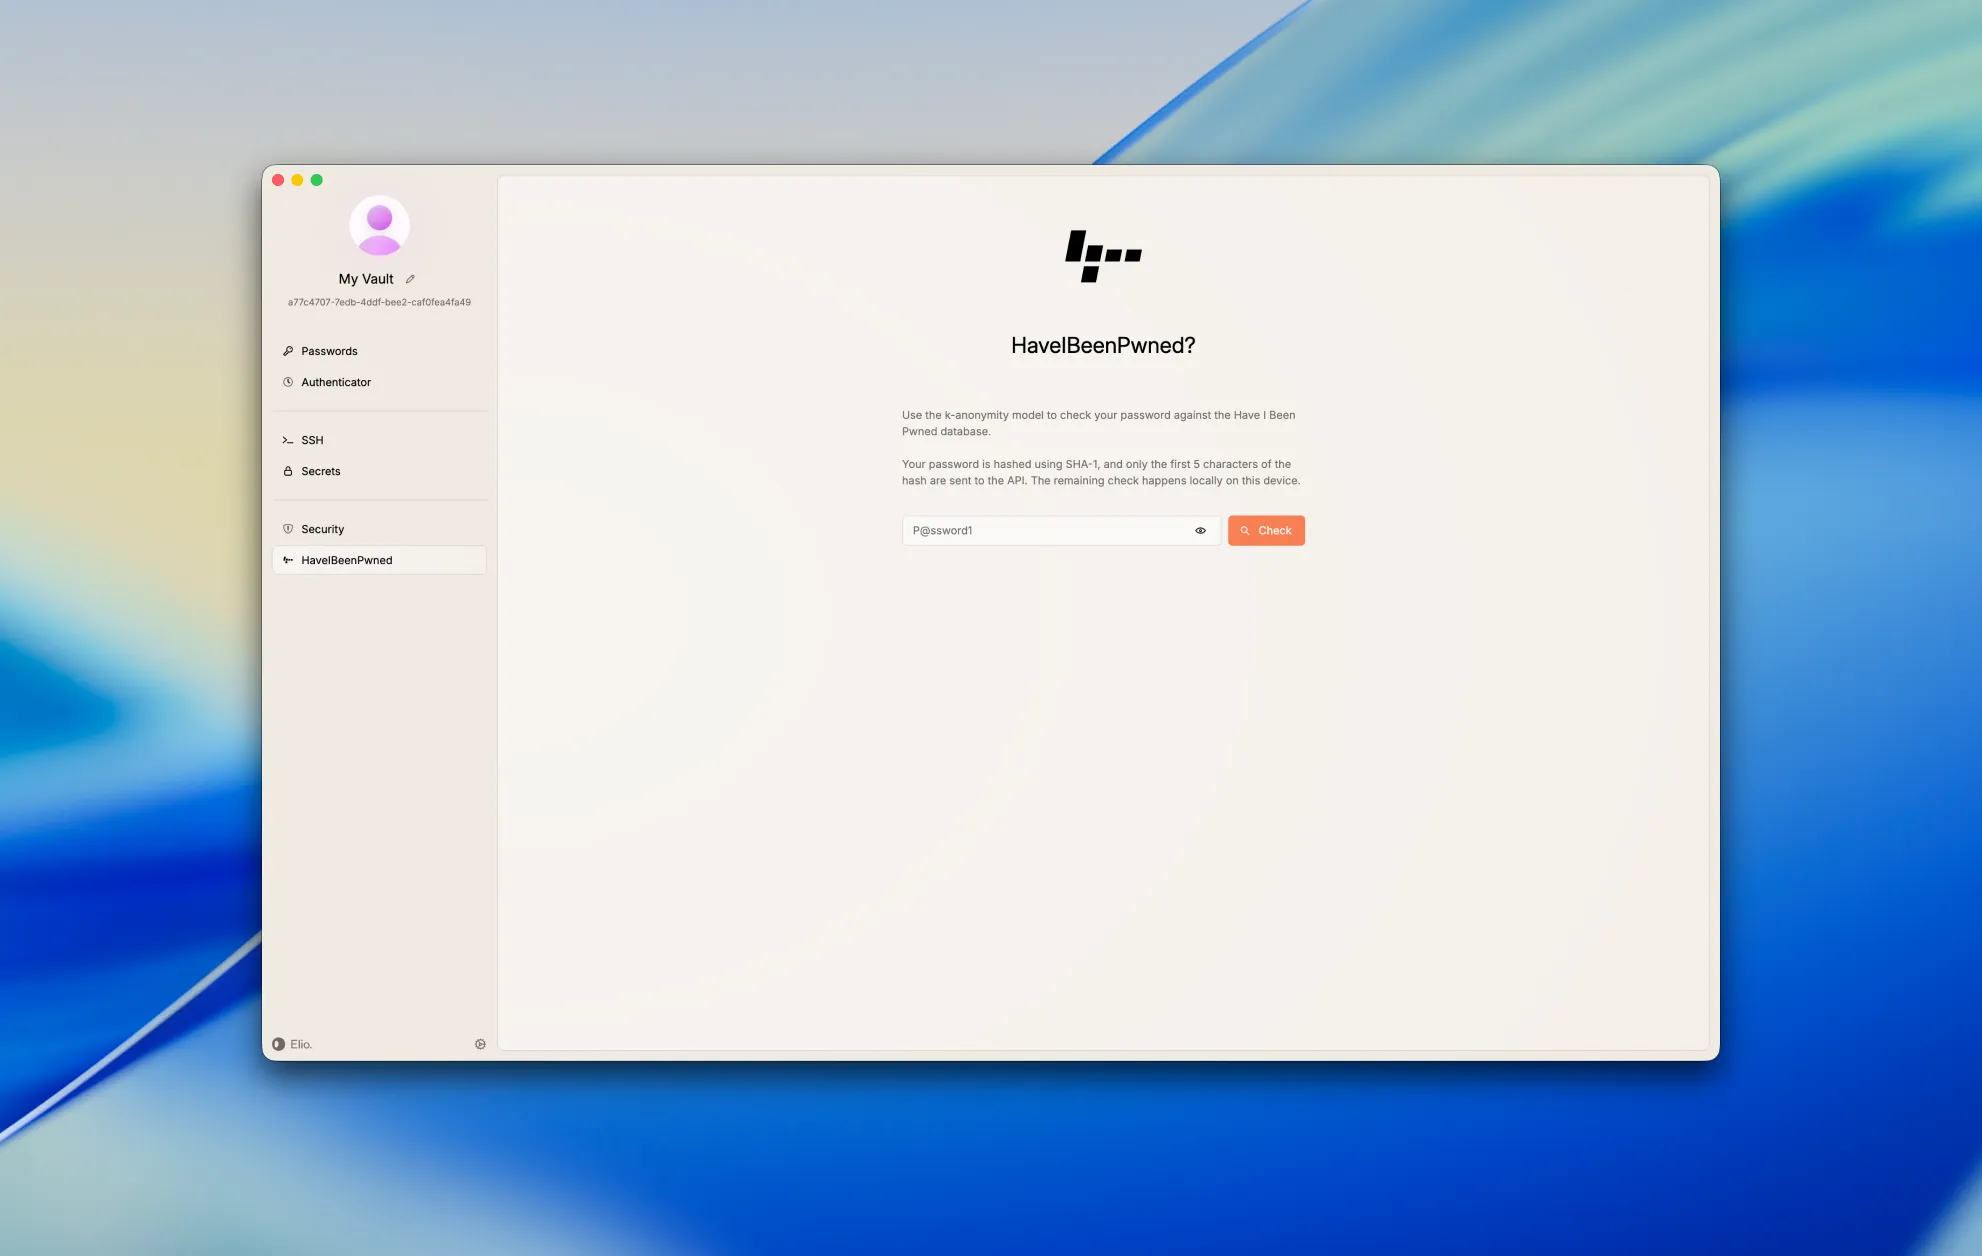This screenshot has height=1256, width=1982.
Task: Click the magnifier icon inside the Check button
Action: pyautogui.click(x=1244, y=530)
